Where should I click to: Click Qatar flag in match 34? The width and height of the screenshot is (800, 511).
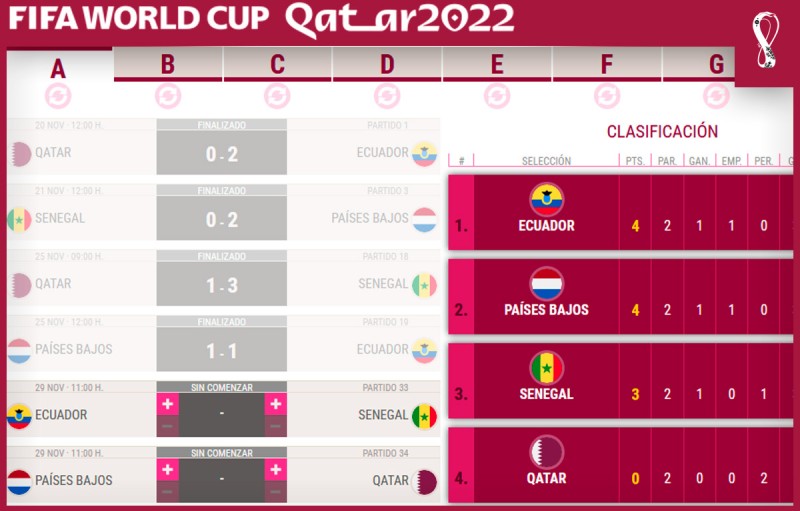click(x=424, y=481)
